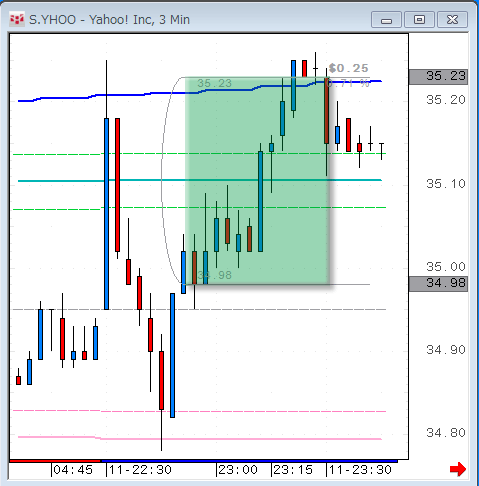Click the 35.23 label inside the green box

214,83
